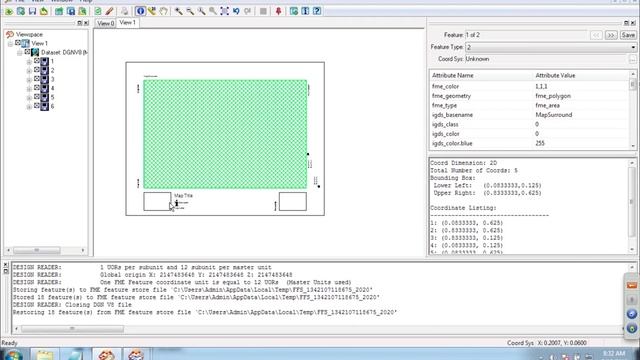Click the Open Dataset toolbar icon

click(9, 11)
